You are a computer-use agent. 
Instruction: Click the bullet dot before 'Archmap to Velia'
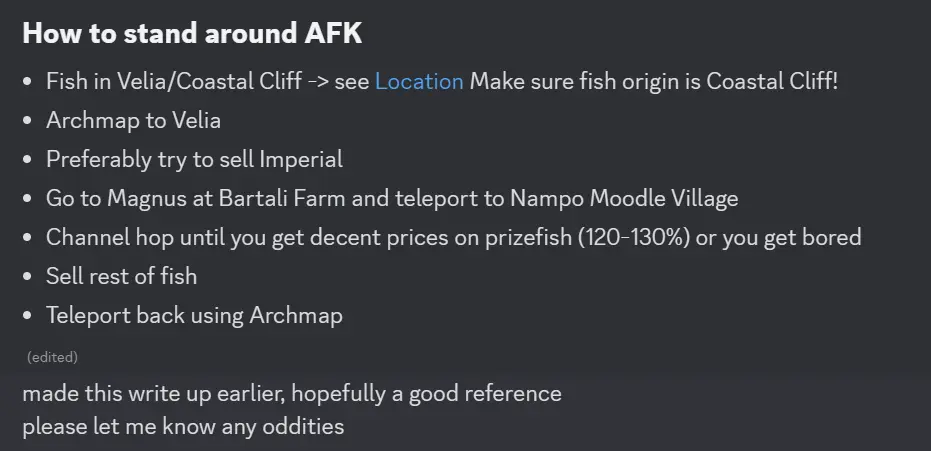pyautogui.click(x=27, y=120)
